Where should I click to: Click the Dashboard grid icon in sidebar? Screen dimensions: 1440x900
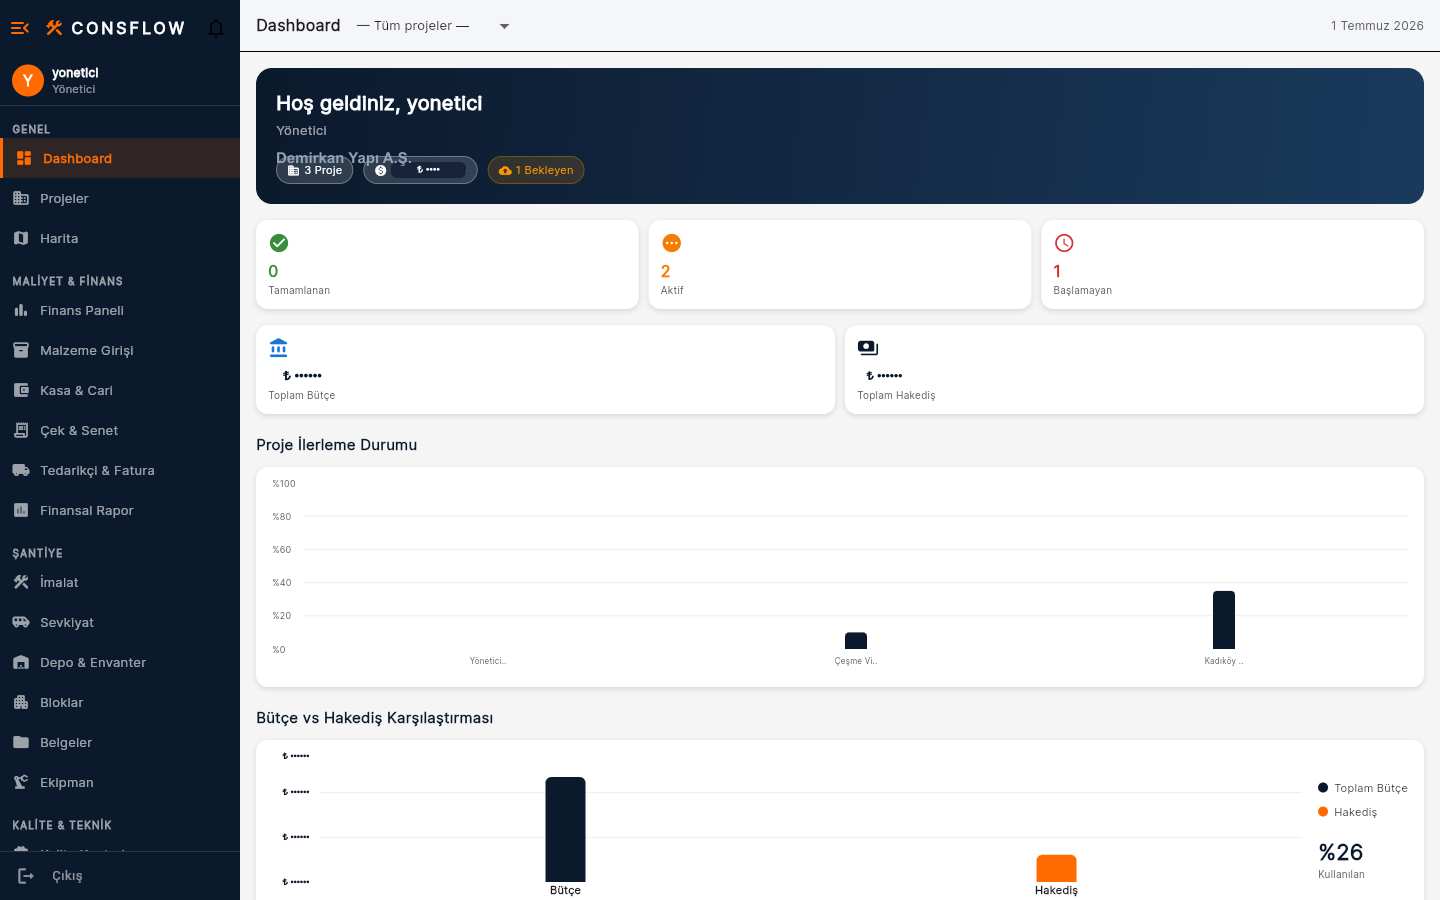[x=24, y=158]
